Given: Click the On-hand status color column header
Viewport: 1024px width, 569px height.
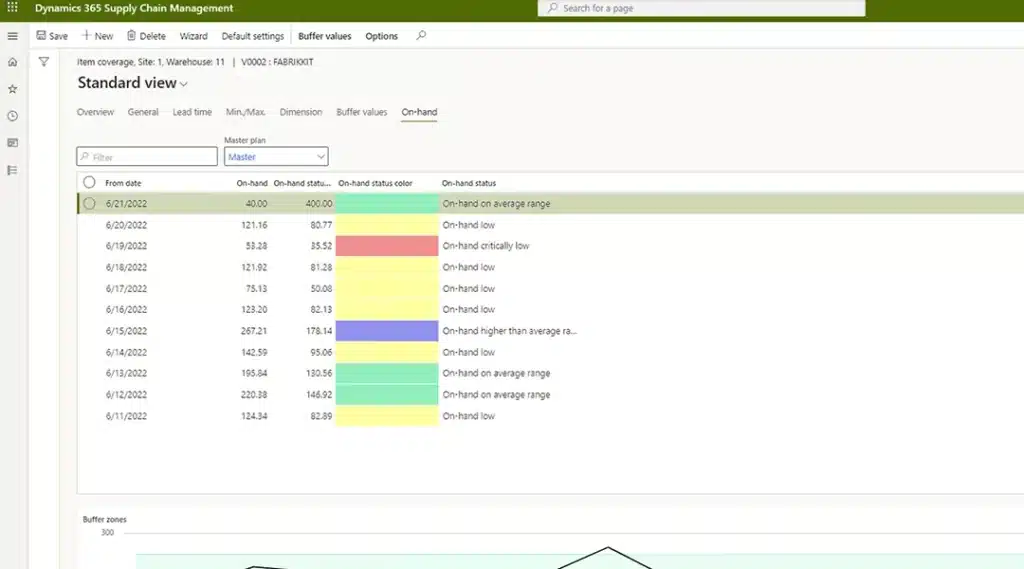Looking at the screenshot, I should click(375, 183).
